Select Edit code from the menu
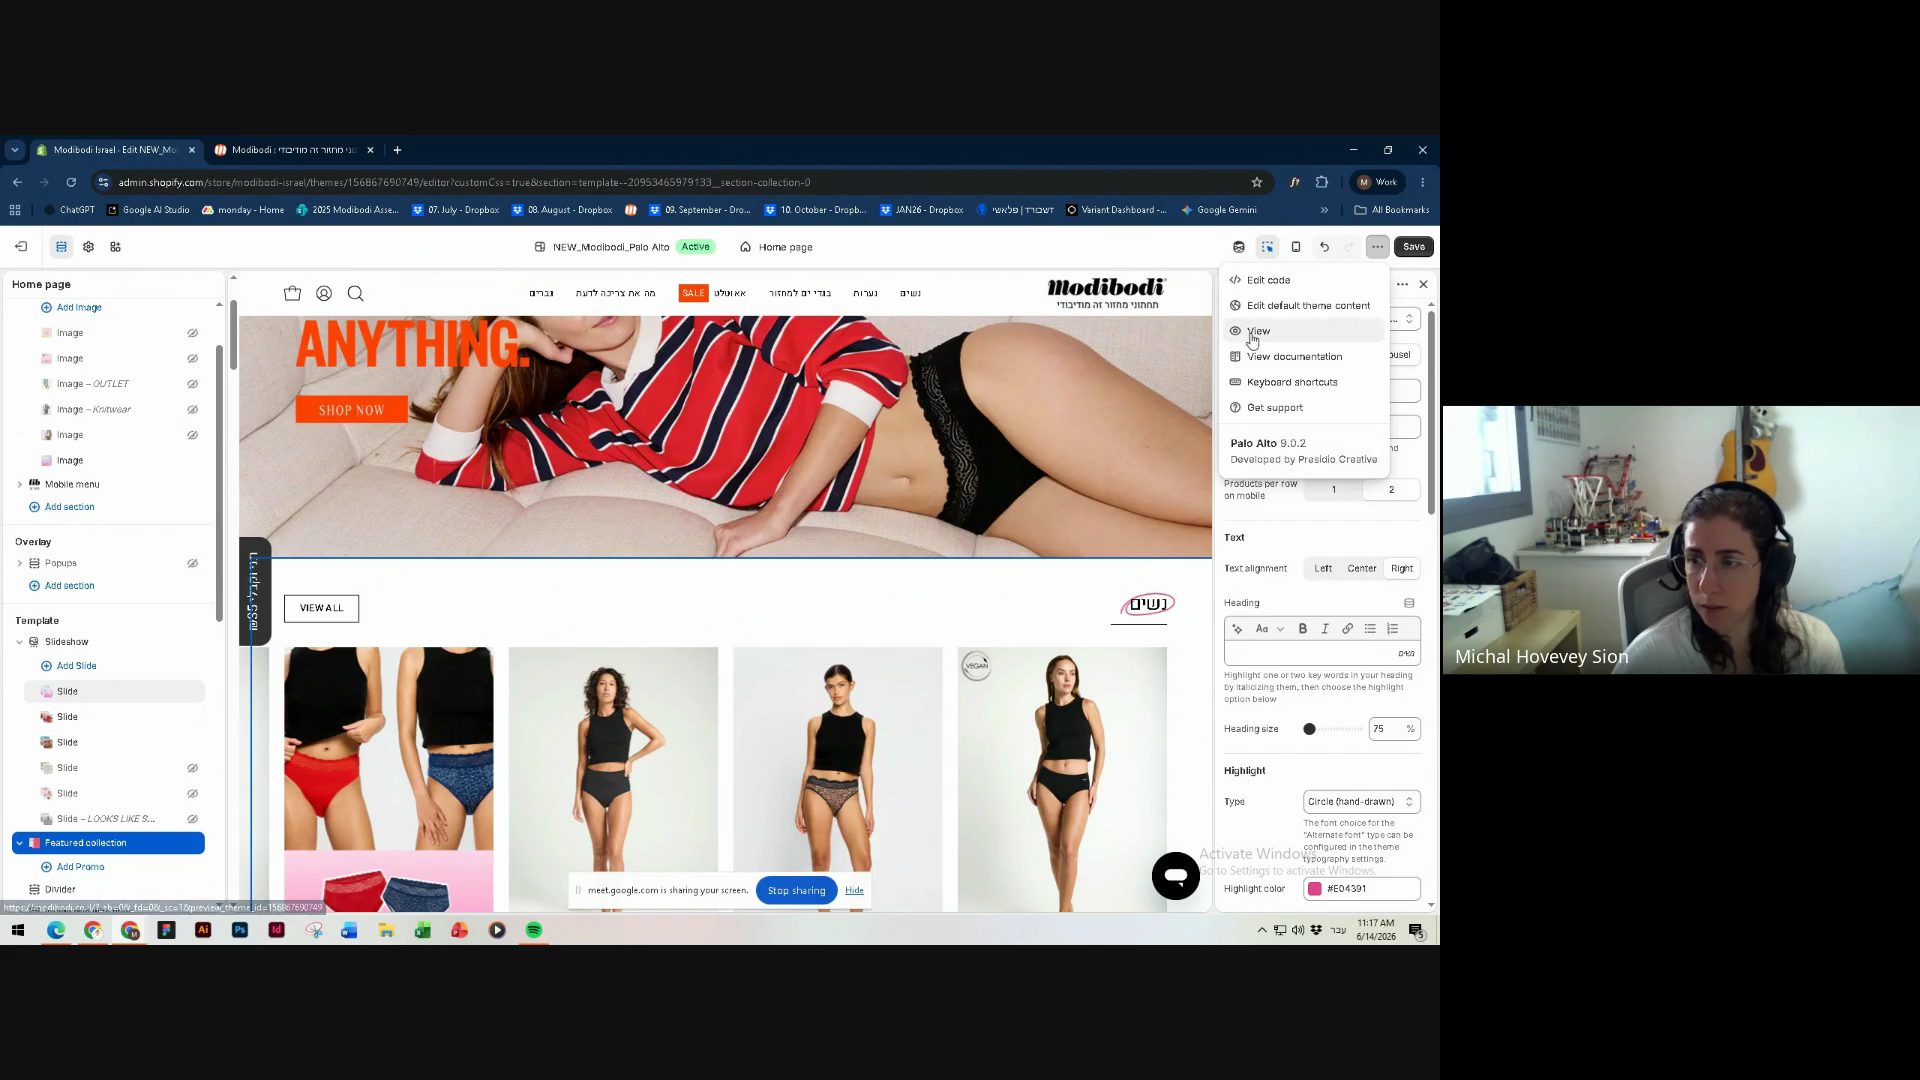Image resolution: width=1920 pixels, height=1080 pixels. (1304, 280)
